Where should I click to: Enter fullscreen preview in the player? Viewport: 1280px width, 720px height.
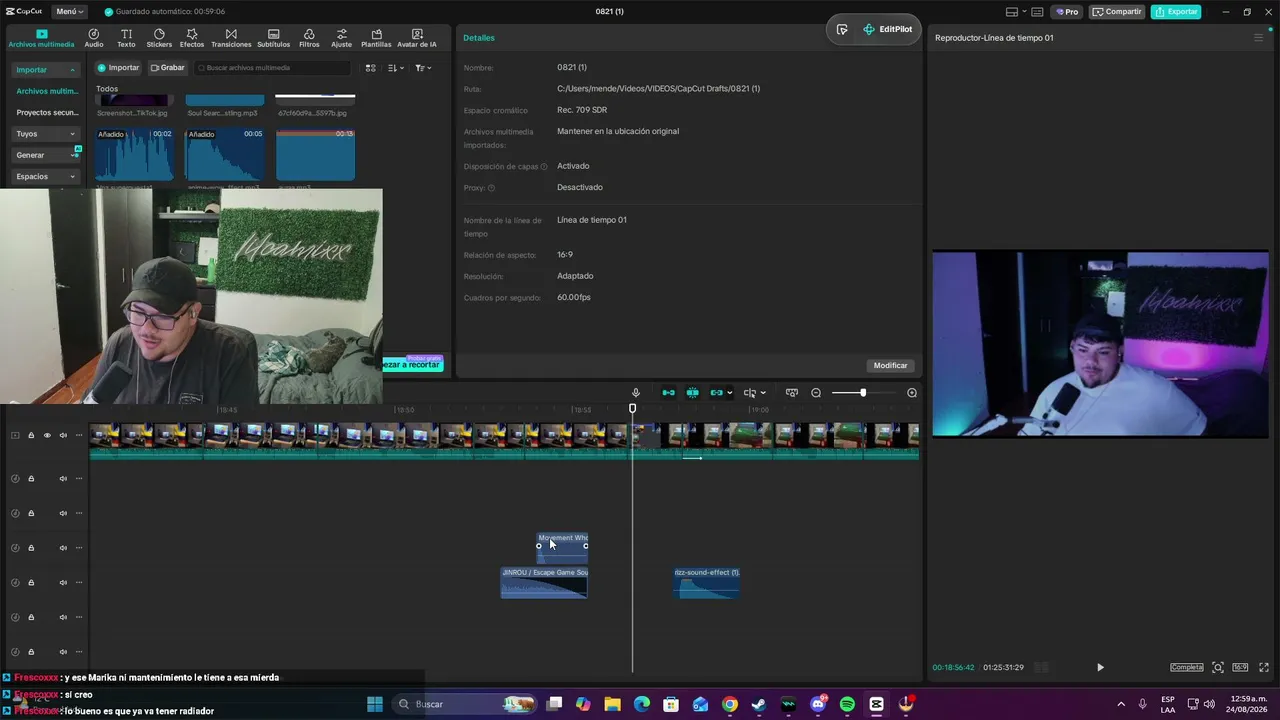[1264, 667]
